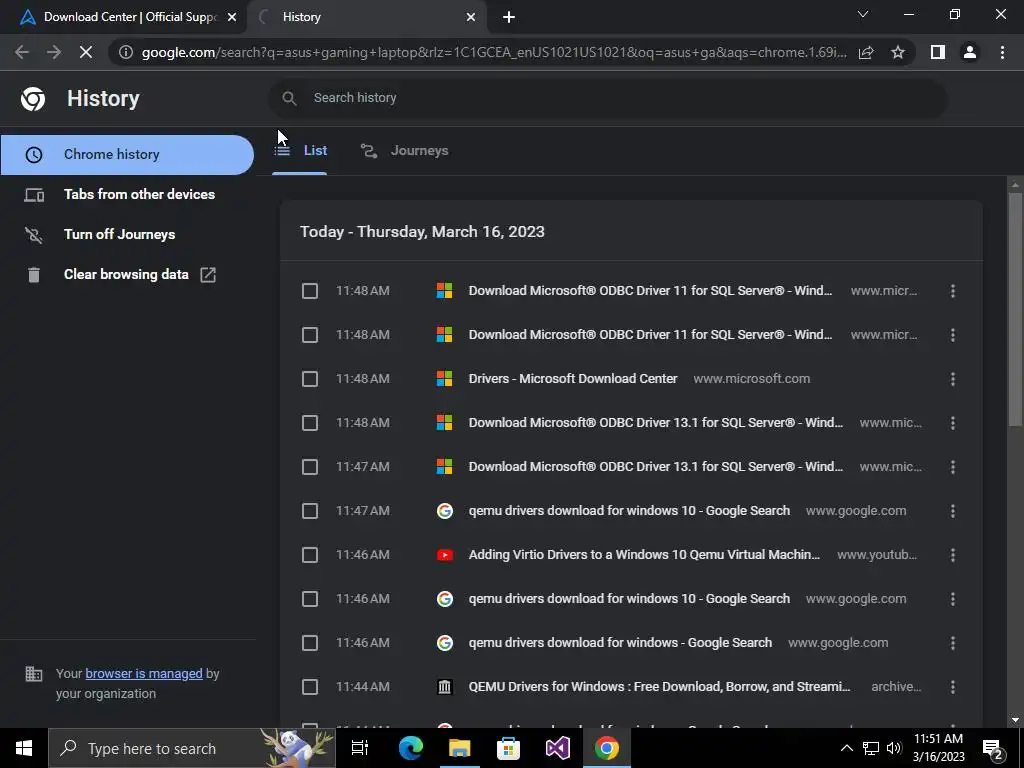Viewport: 1024px width, 768px height.
Task: Go back to previous page
Action: pyautogui.click(x=22, y=52)
